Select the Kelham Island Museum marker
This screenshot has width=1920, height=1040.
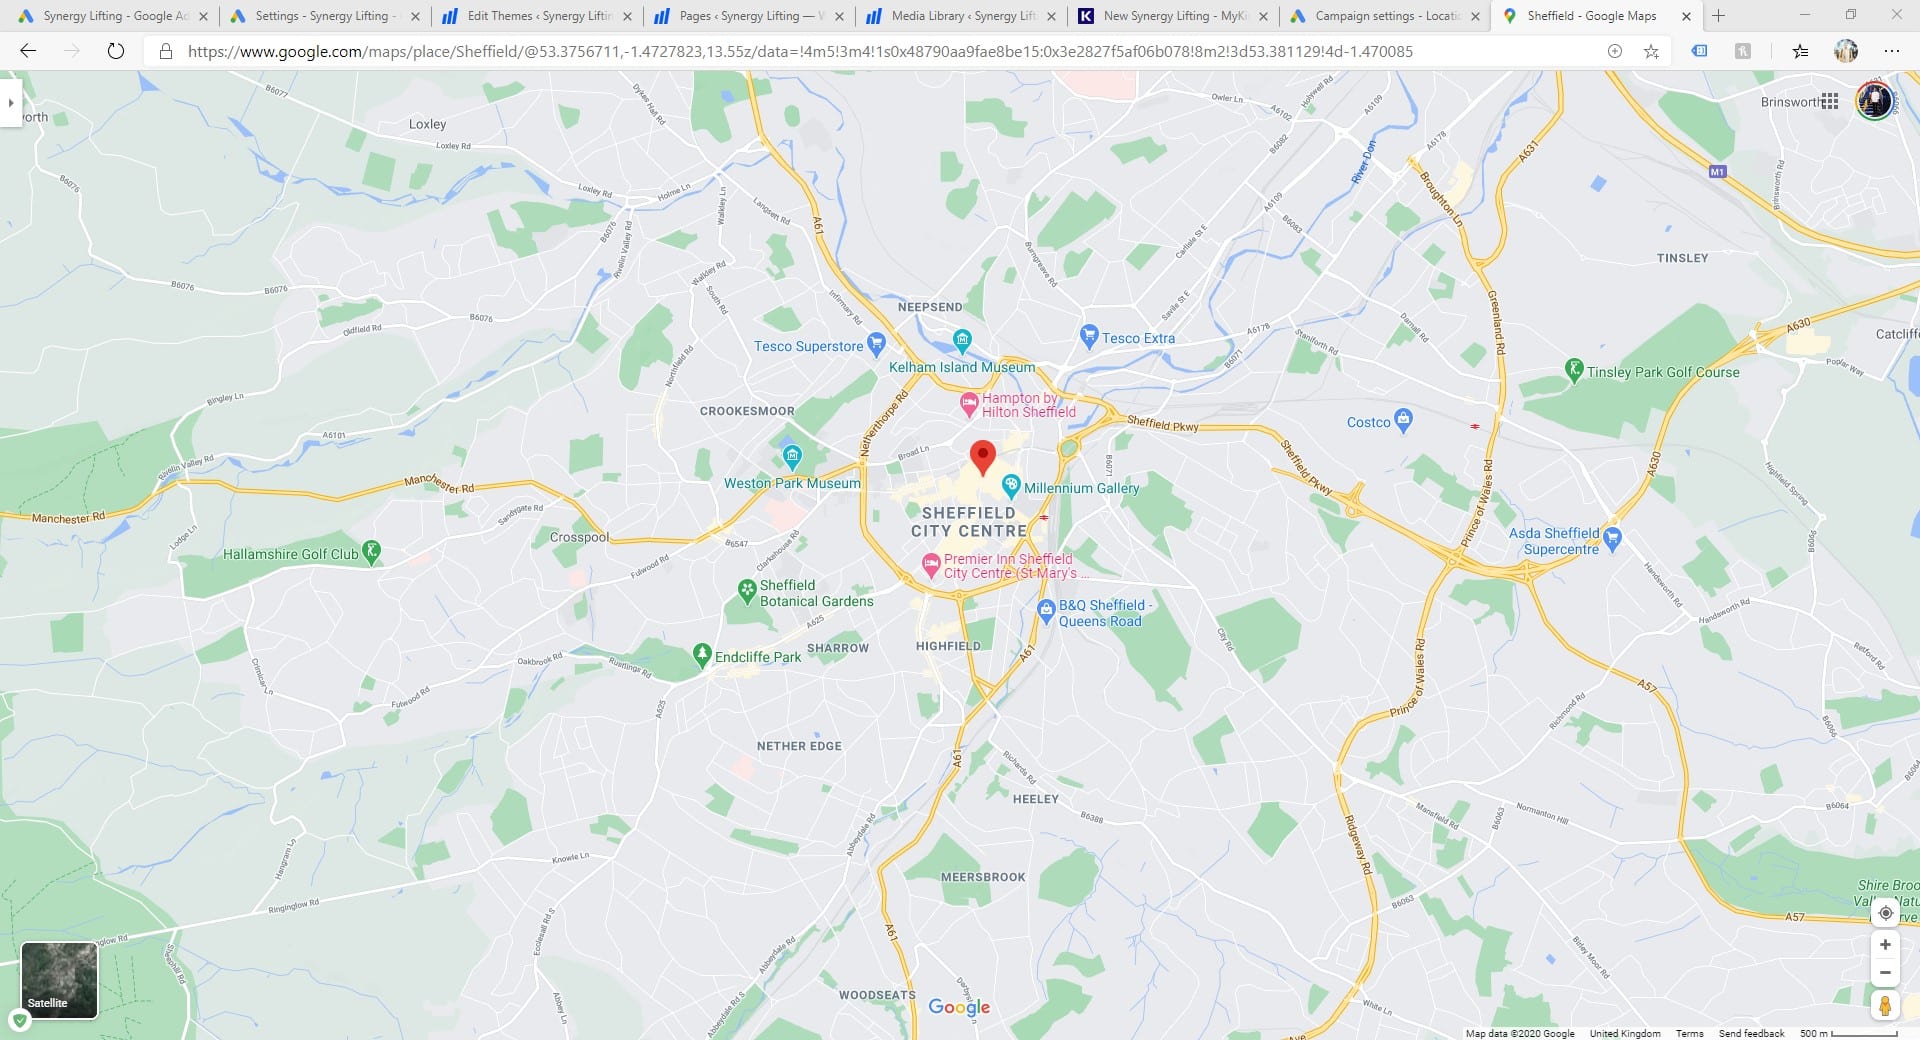coord(962,340)
